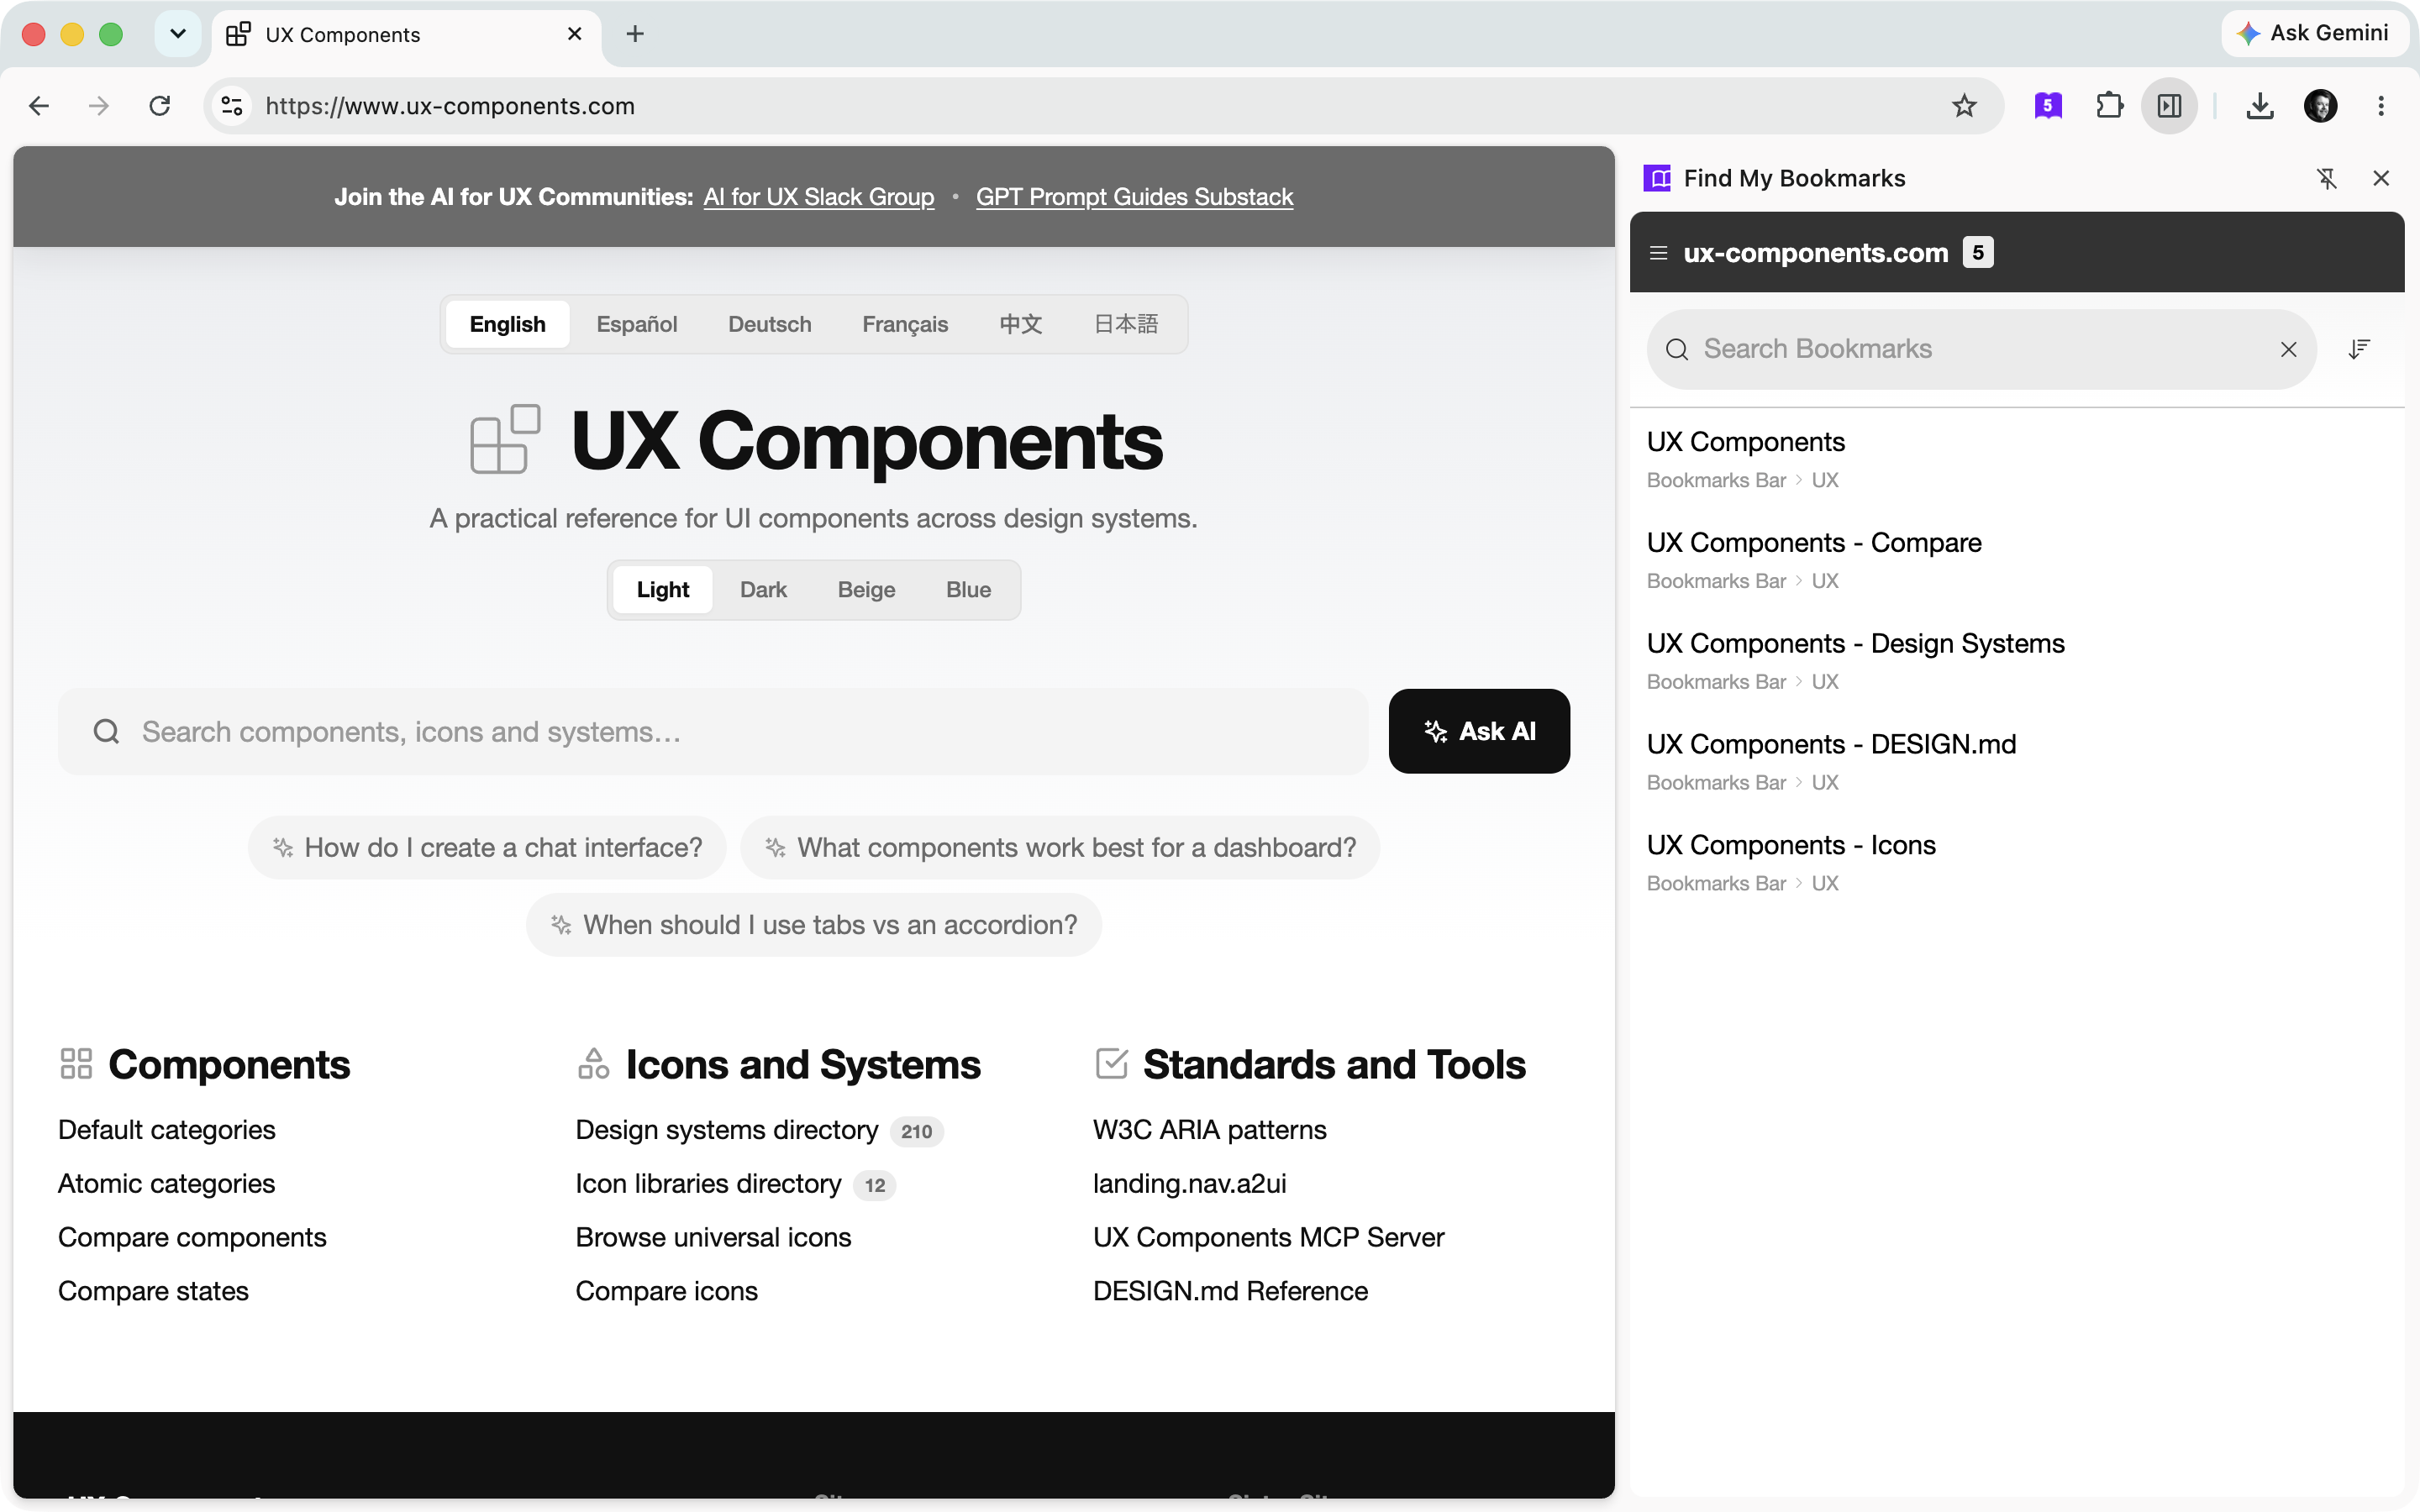Go back using the browser back arrow
Image resolution: width=2420 pixels, height=1512 pixels.
point(39,106)
